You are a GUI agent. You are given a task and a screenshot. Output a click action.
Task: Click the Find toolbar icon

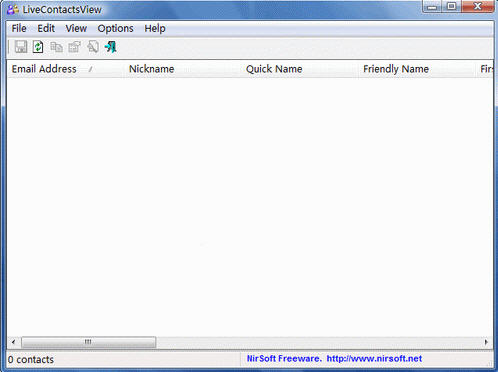point(93,47)
